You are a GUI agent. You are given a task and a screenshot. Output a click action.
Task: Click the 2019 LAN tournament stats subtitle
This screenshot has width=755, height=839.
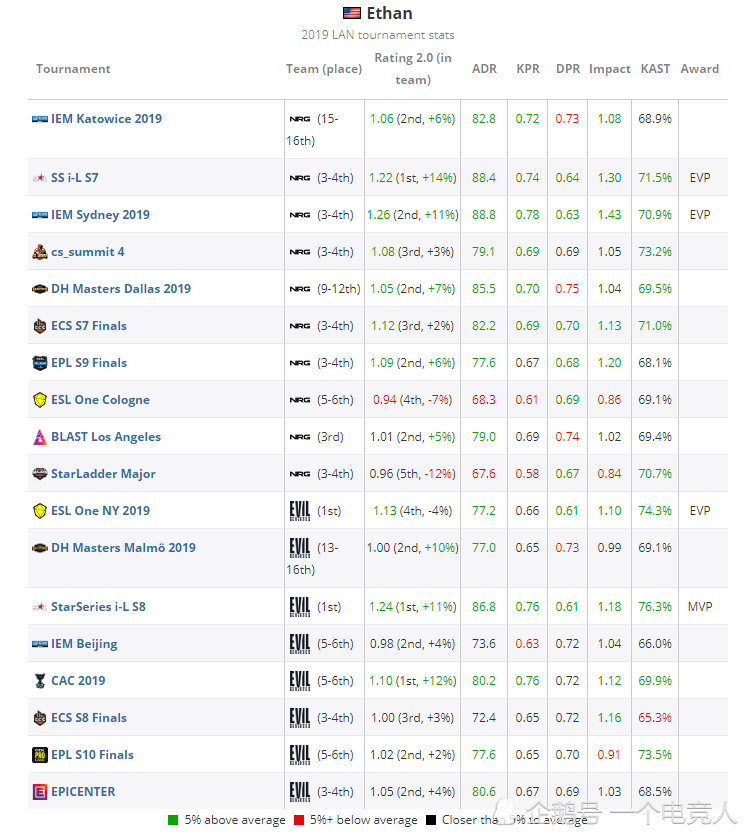coord(378,35)
